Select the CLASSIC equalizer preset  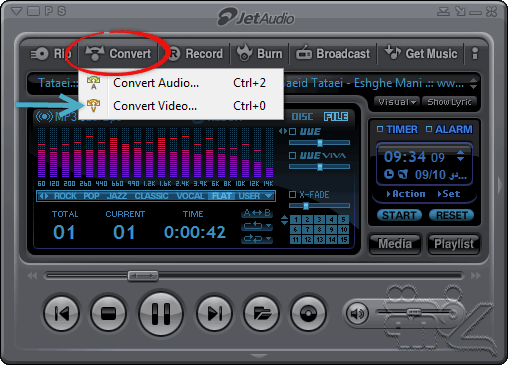(151, 196)
